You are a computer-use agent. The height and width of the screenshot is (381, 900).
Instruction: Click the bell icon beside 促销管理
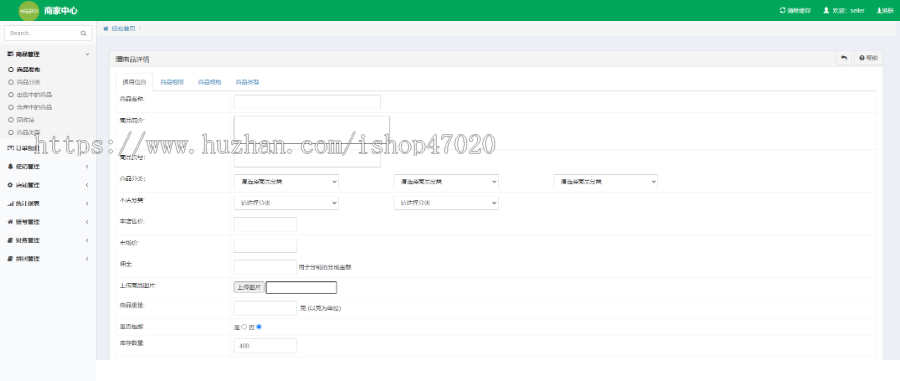pyautogui.click(x=10, y=166)
